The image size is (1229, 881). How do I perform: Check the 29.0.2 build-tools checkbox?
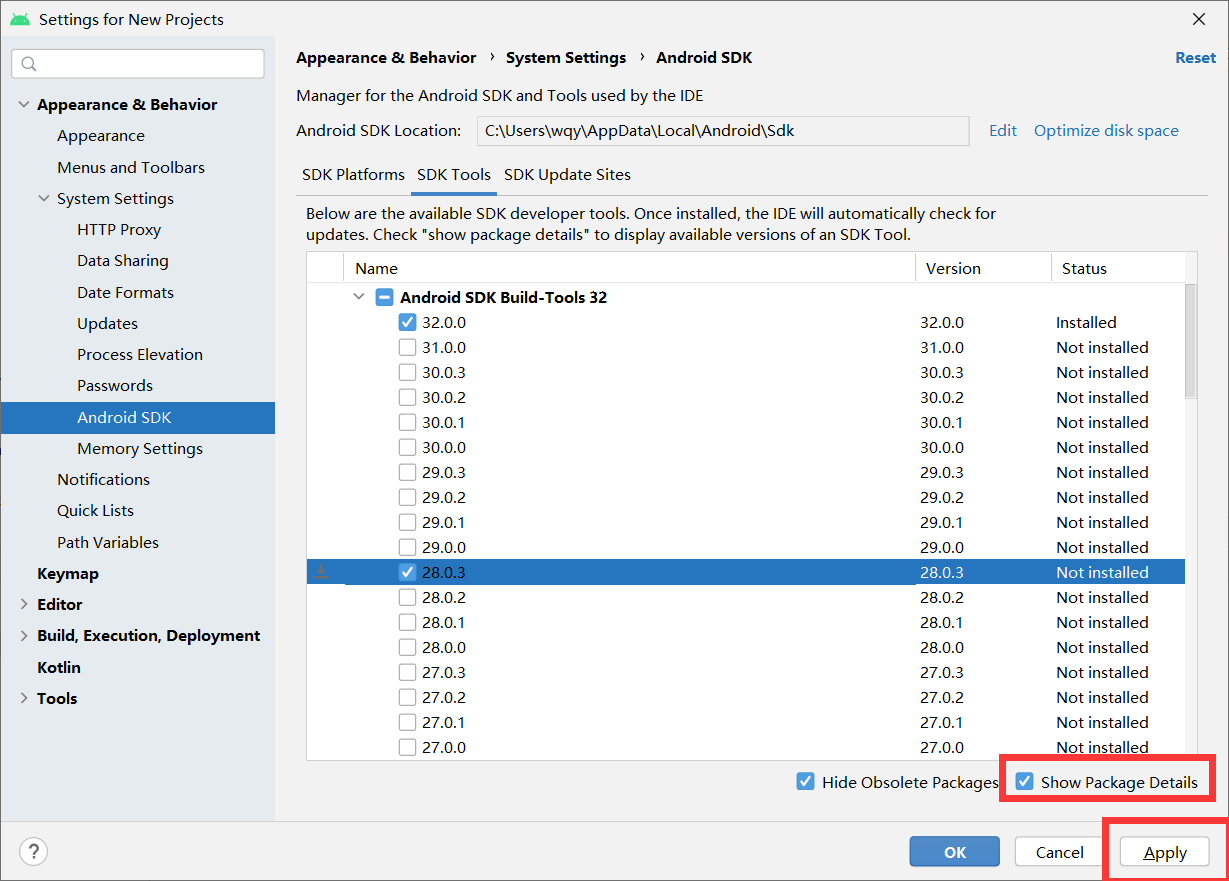coord(407,497)
